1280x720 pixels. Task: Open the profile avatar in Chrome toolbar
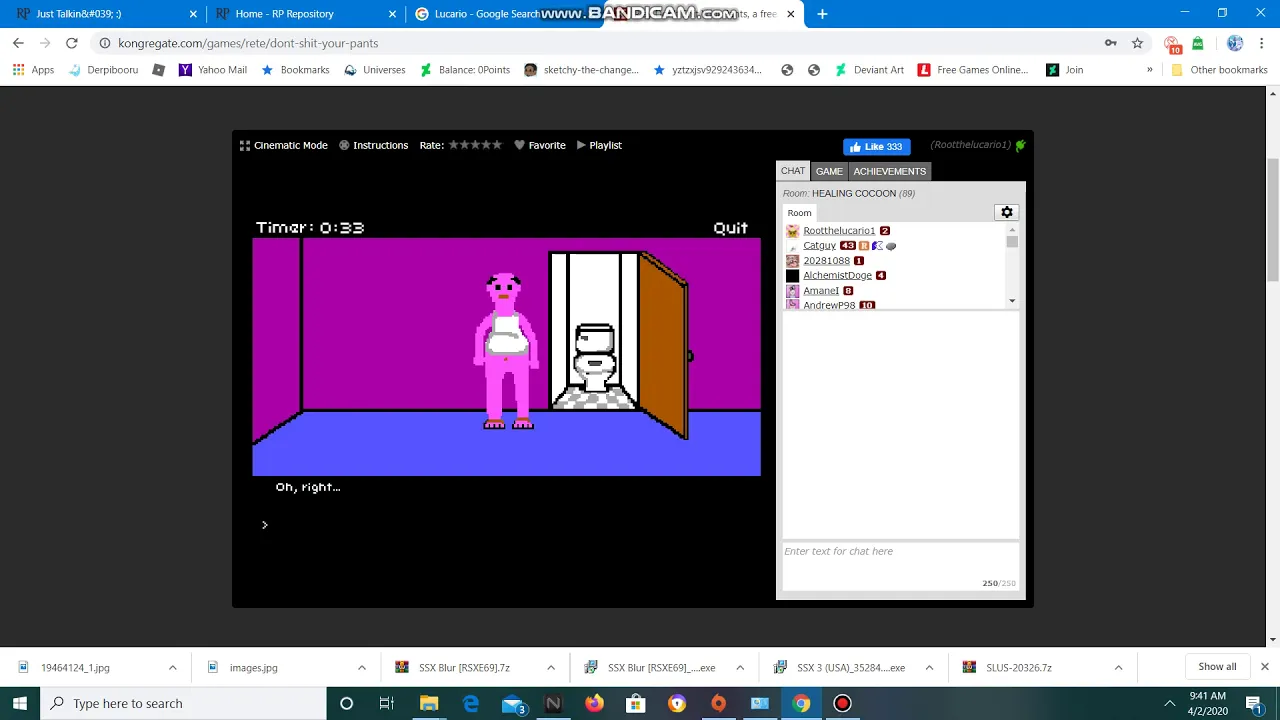[1235, 43]
